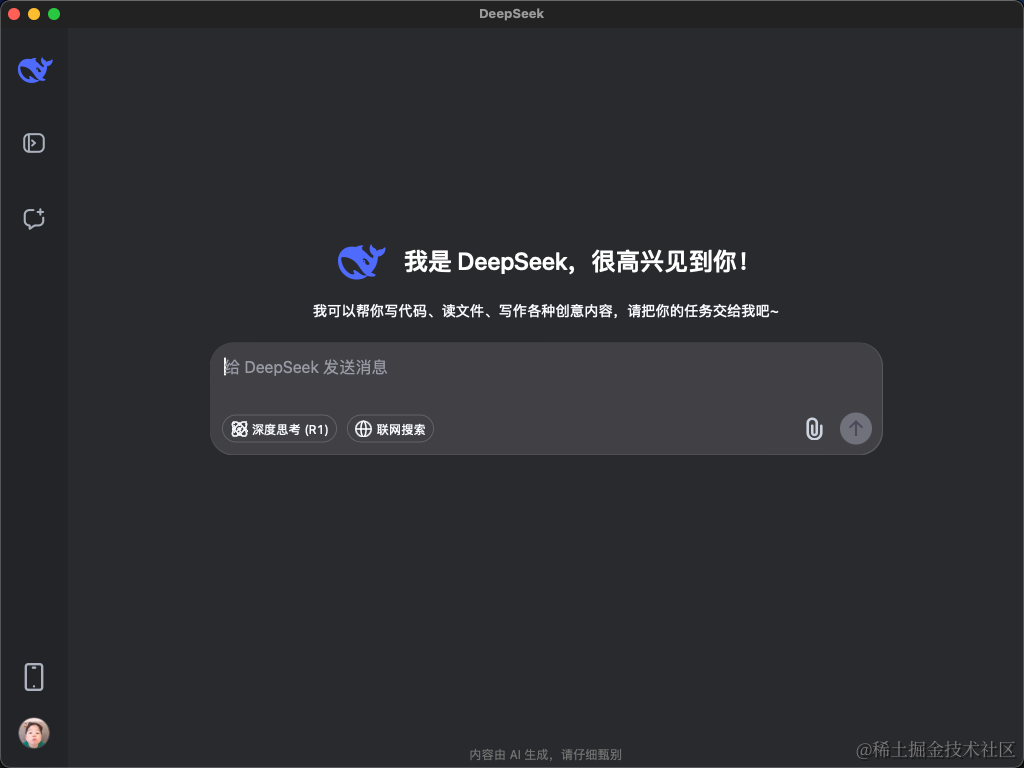The image size is (1024, 768).
Task: Click the large whale logo beside greeting
Action: 361,262
